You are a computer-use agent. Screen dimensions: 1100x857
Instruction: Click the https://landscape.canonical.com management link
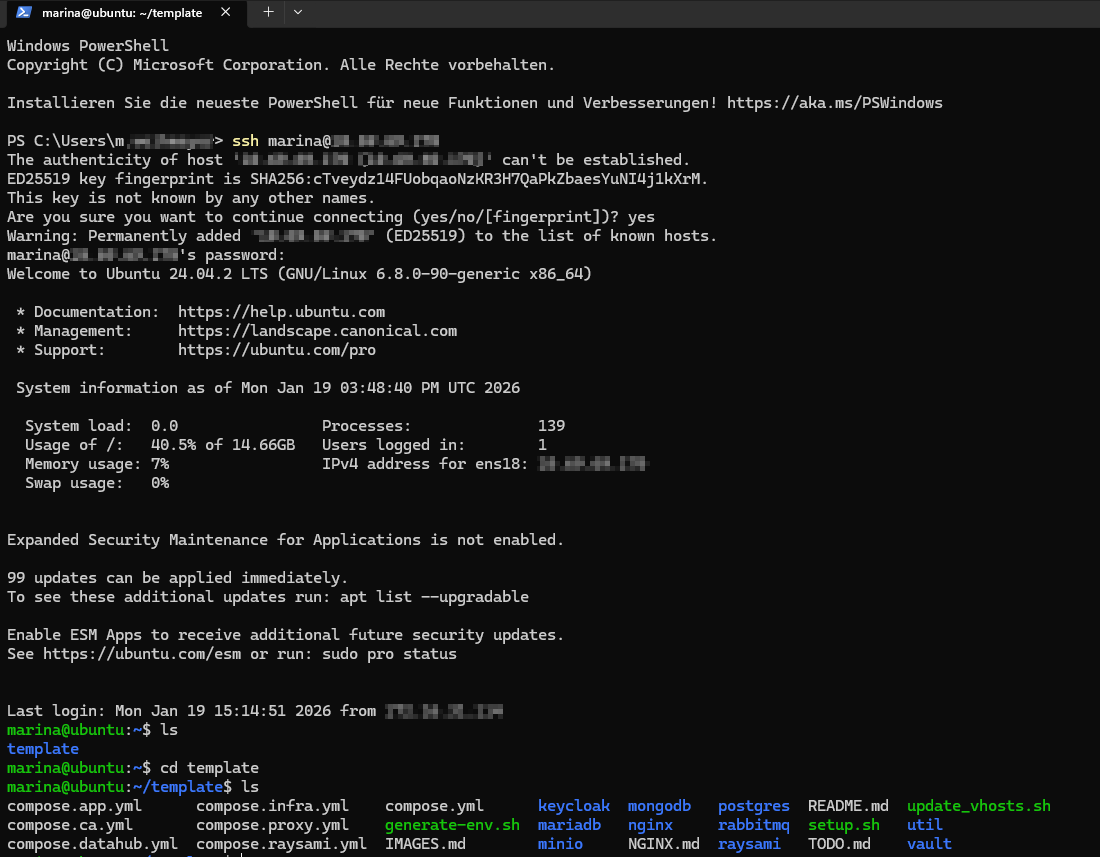point(317,330)
